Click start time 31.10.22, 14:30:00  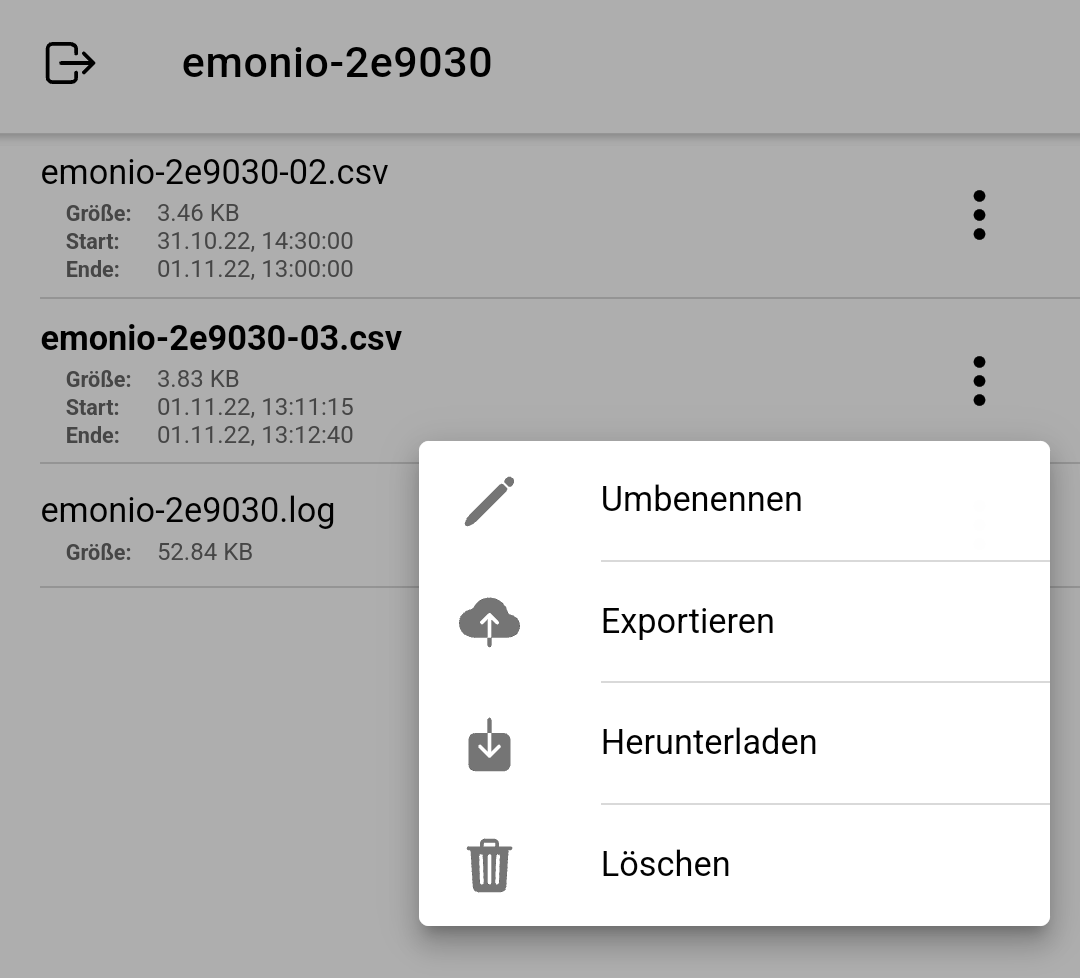(255, 241)
